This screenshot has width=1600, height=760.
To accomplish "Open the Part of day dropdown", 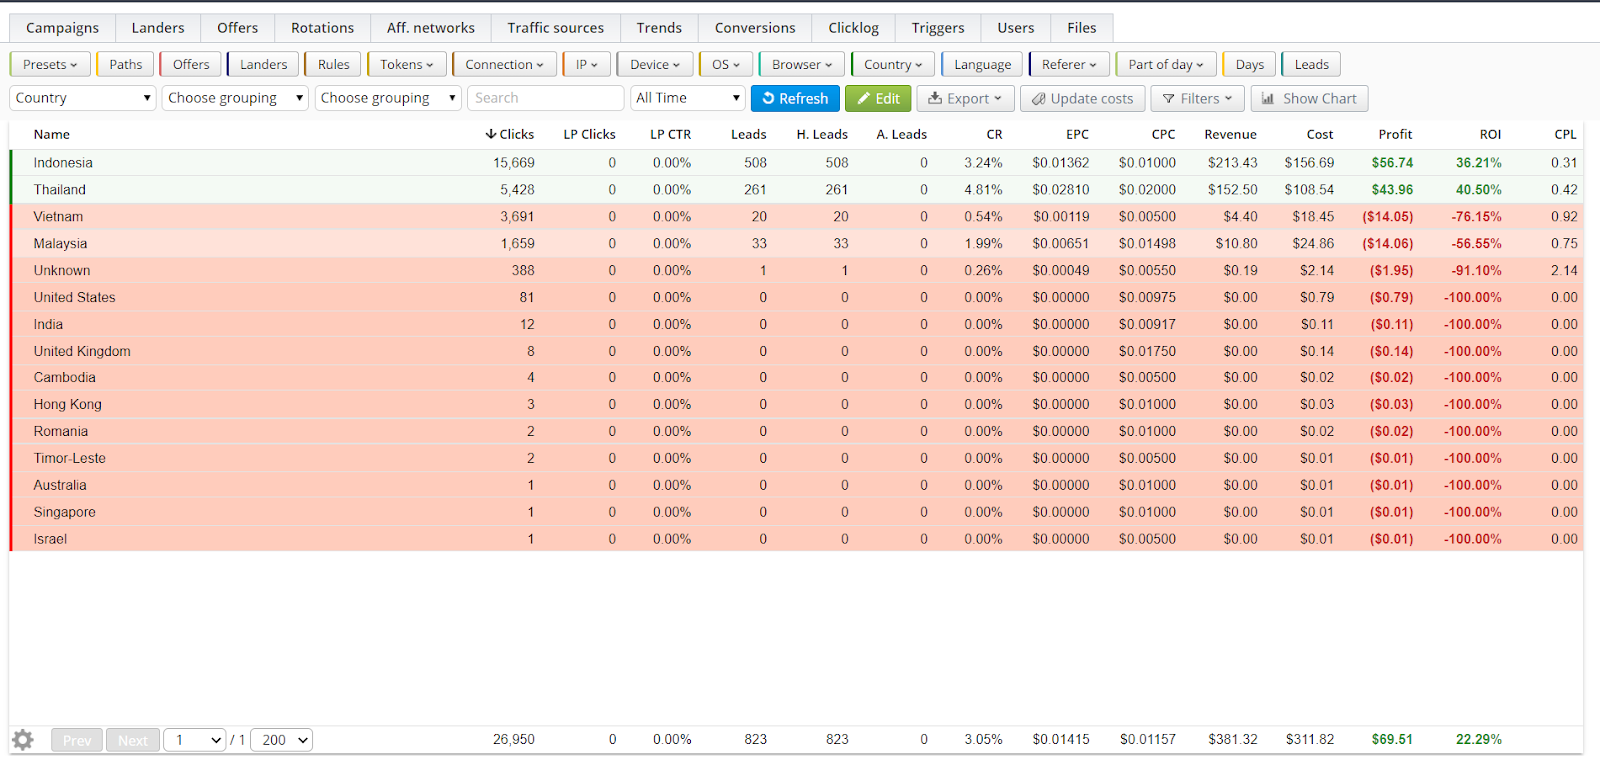I will coord(1166,65).
